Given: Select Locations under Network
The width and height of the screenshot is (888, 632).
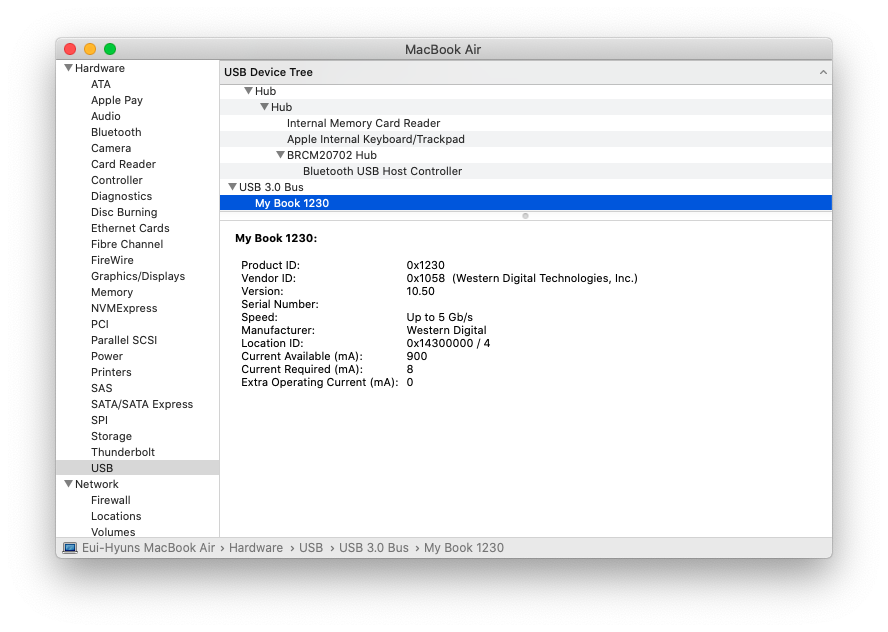Looking at the screenshot, I should pyautogui.click(x=116, y=516).
